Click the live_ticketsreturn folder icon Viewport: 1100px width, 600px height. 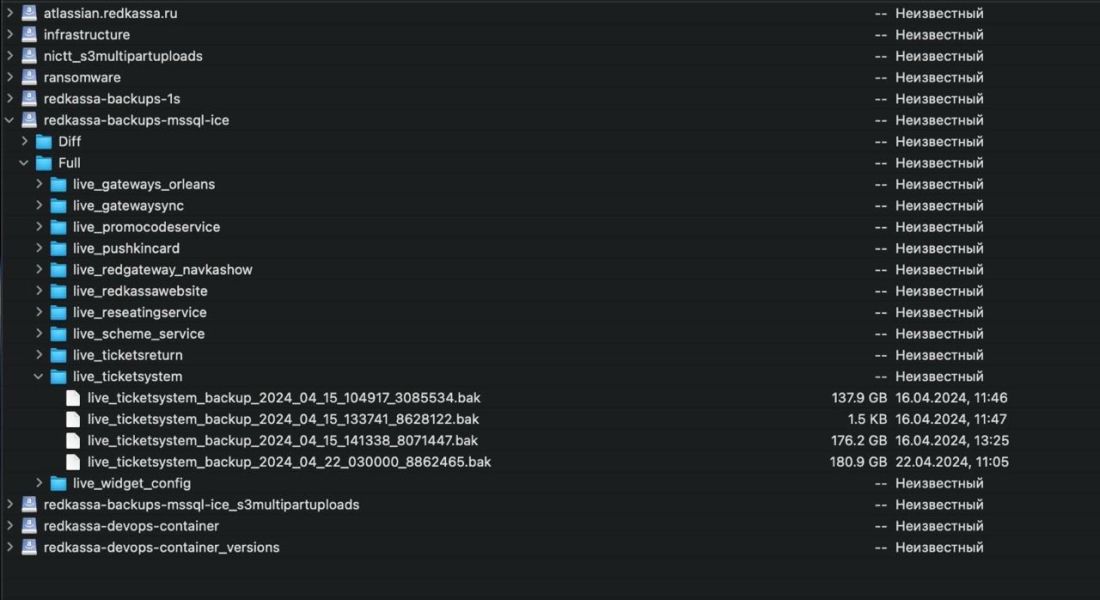(58, 355)
